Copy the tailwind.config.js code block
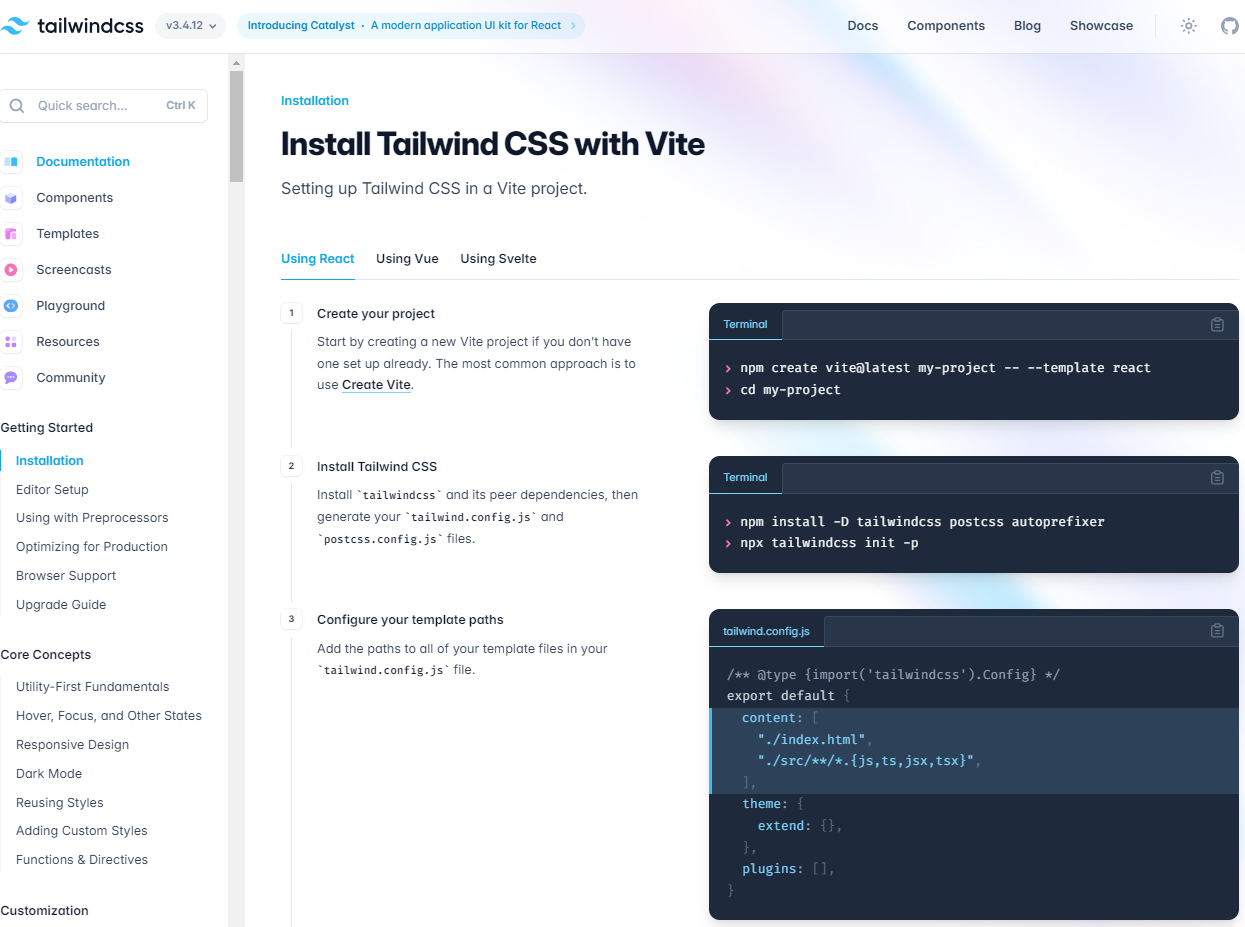The width and height of the screenshot is (1245, 927). point(1217,630)
